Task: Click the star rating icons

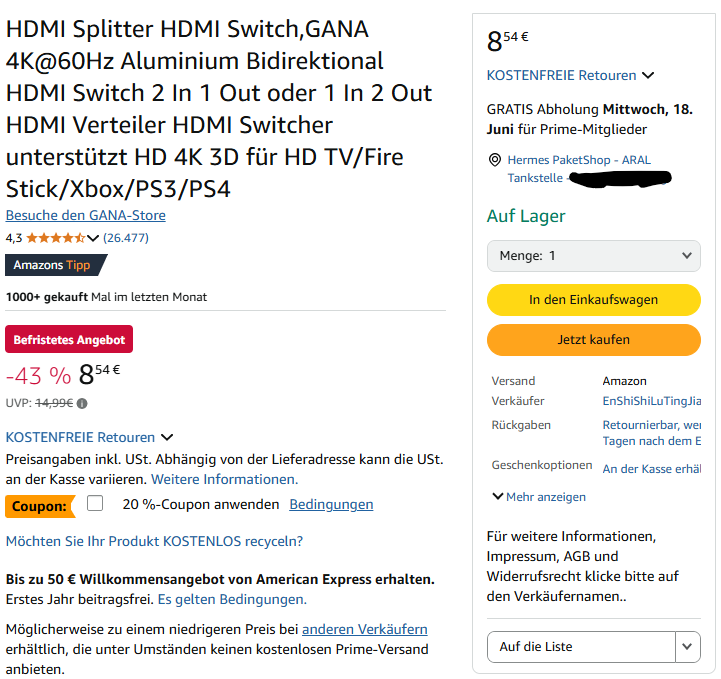Action: click(55, 238)
